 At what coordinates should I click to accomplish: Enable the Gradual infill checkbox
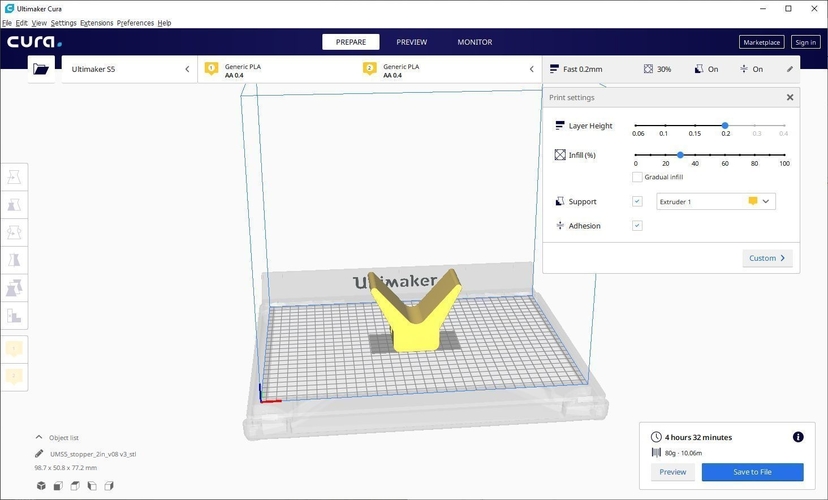click(x=637, y=177)
